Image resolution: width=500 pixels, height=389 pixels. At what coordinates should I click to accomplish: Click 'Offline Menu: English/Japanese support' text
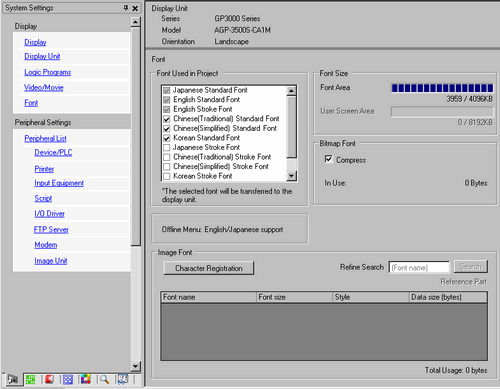click(x=222, y=229)
